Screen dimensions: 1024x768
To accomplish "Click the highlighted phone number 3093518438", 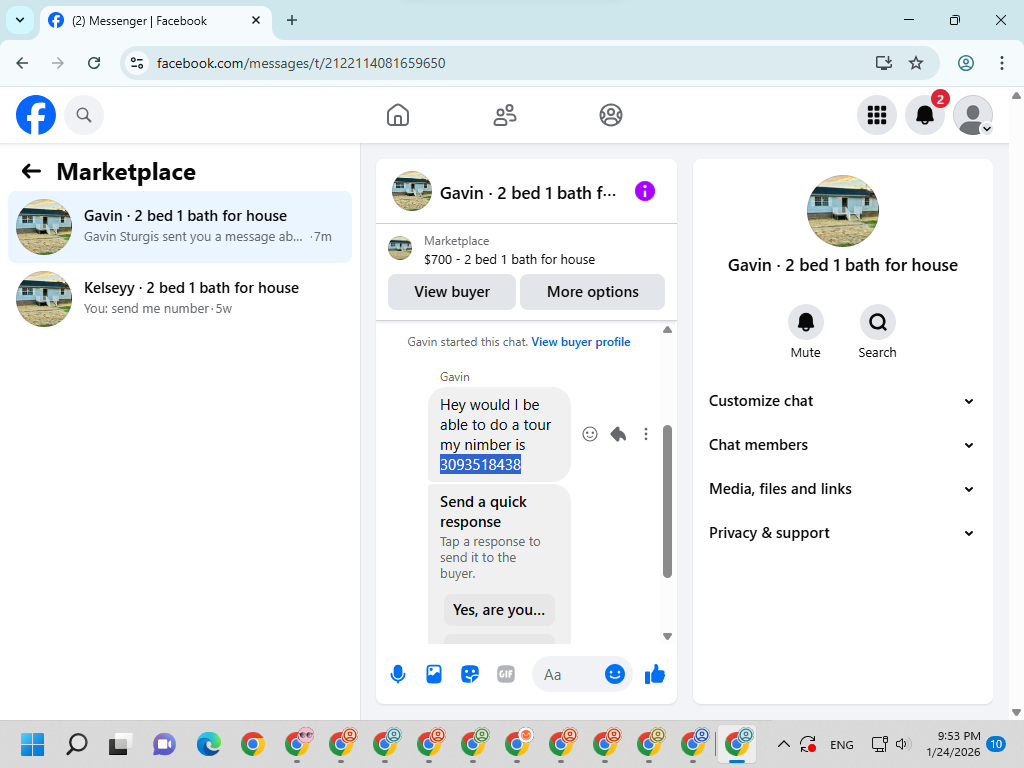I will 480,464.
